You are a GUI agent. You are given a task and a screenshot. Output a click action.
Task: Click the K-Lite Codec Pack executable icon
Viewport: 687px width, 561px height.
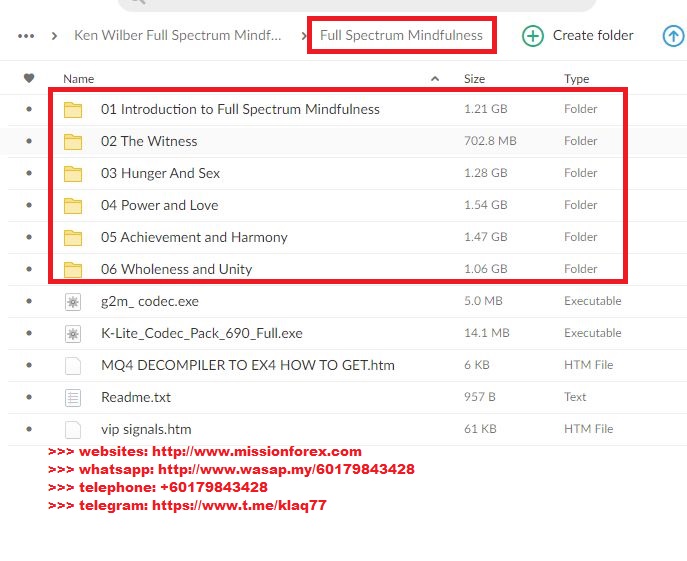pos(73,334)
